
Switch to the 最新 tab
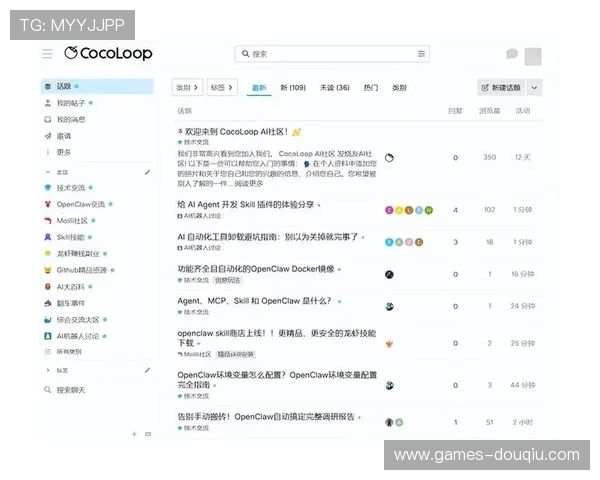point(259,88)
